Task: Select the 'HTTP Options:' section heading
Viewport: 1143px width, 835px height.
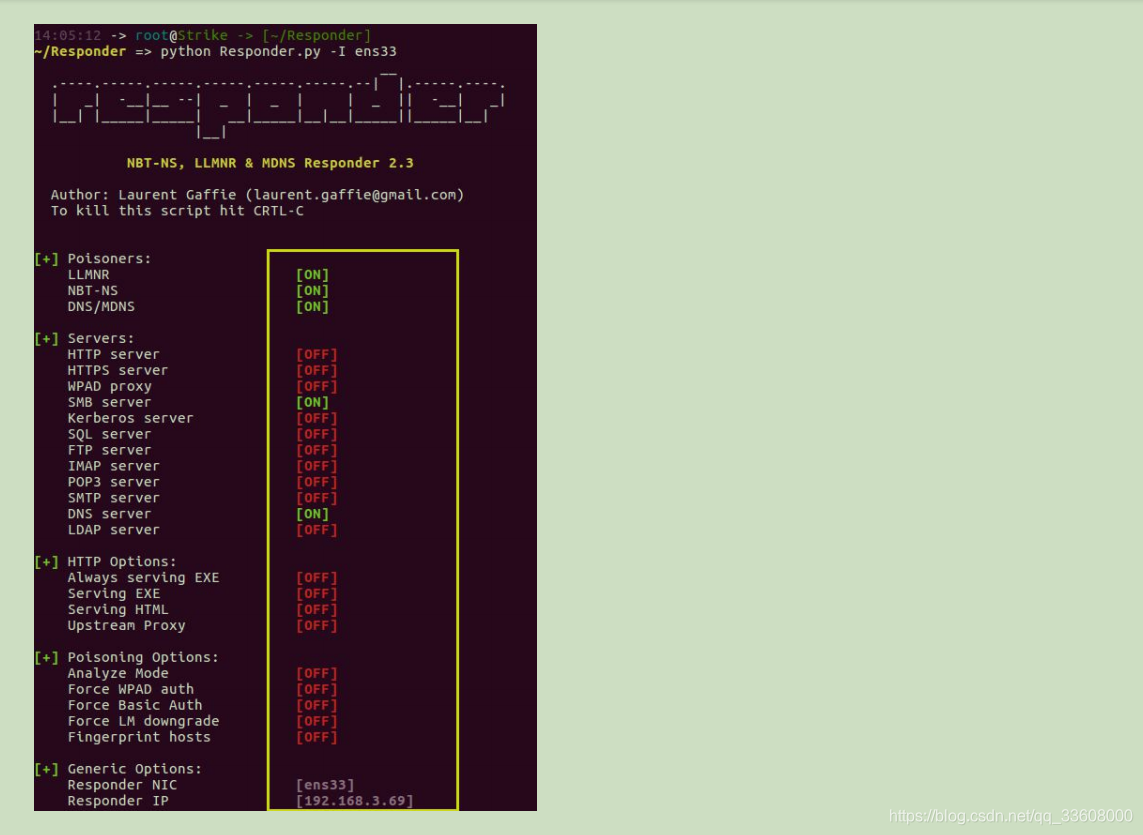Action: [122, 562]
